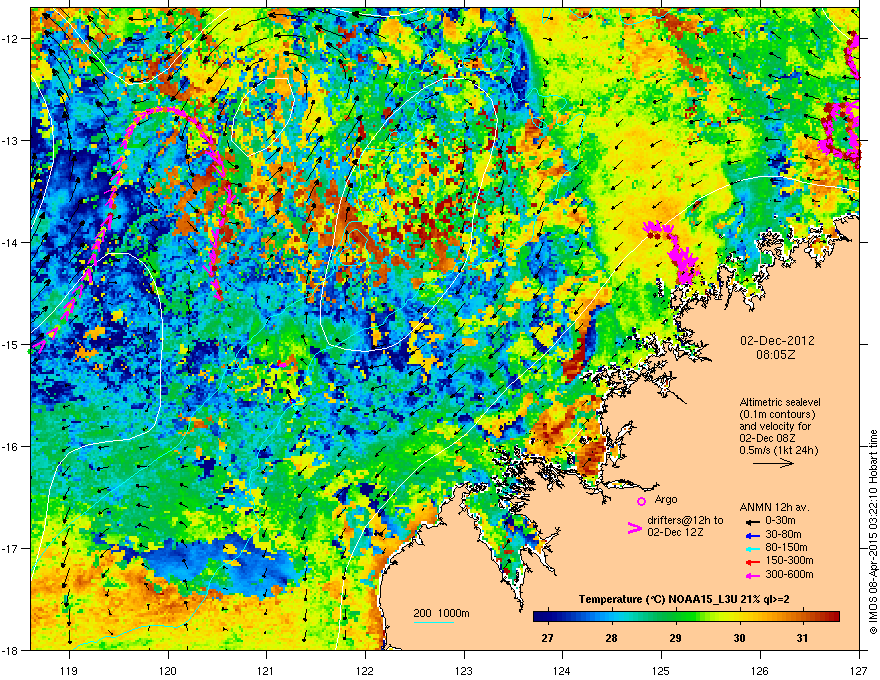
Task: Click the latitude axis label '-18'
Action: point(10,650)
